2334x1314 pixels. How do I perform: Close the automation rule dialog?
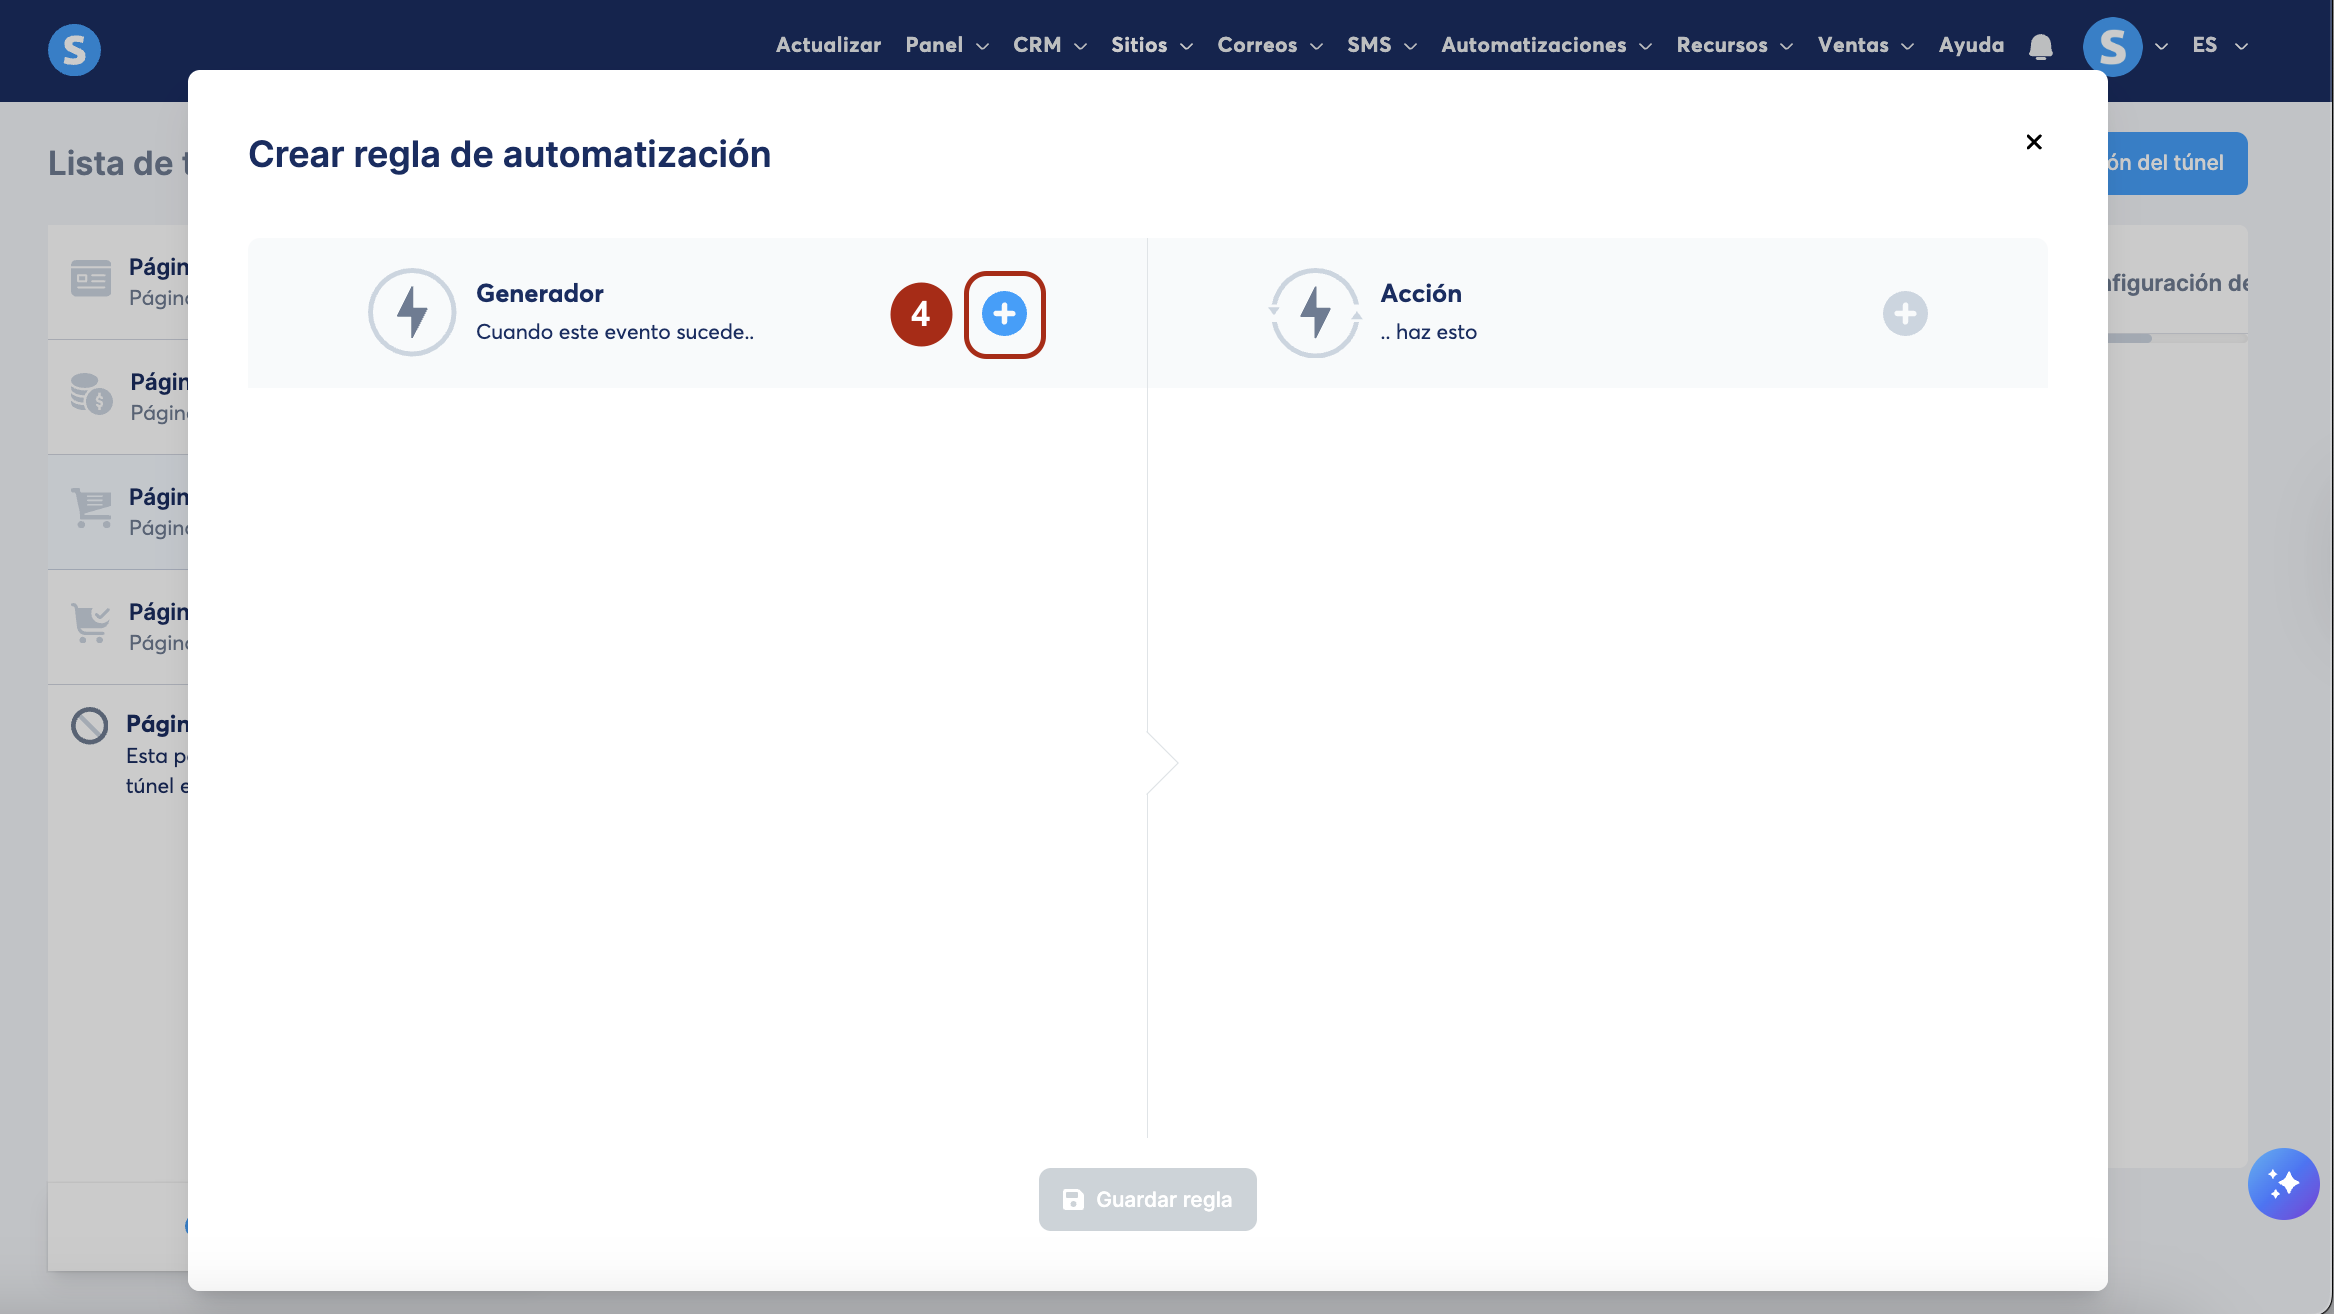click(x=2033, y=142)
